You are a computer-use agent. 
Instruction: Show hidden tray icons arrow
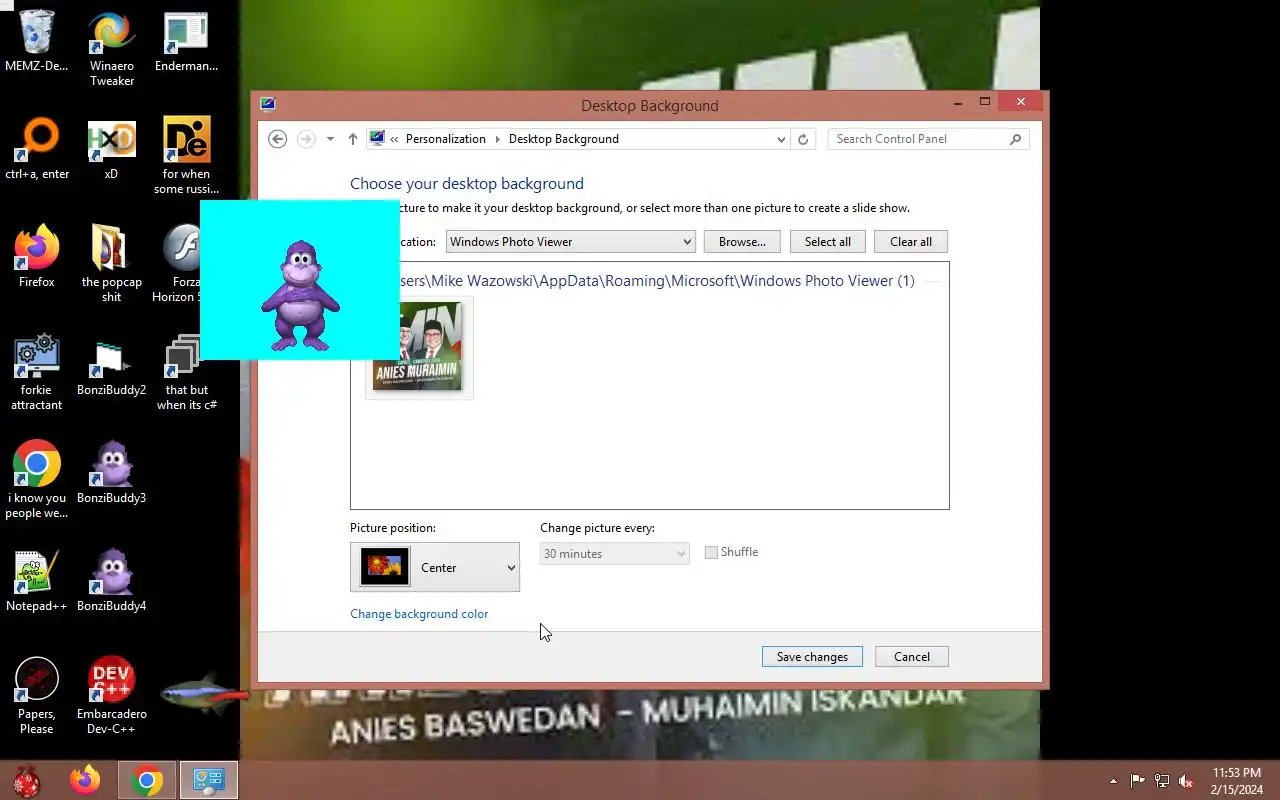coord(1113,781)
